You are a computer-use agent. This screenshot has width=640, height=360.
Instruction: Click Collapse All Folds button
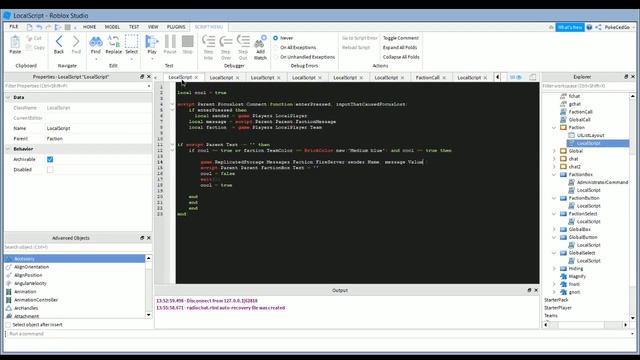point(401,57)
